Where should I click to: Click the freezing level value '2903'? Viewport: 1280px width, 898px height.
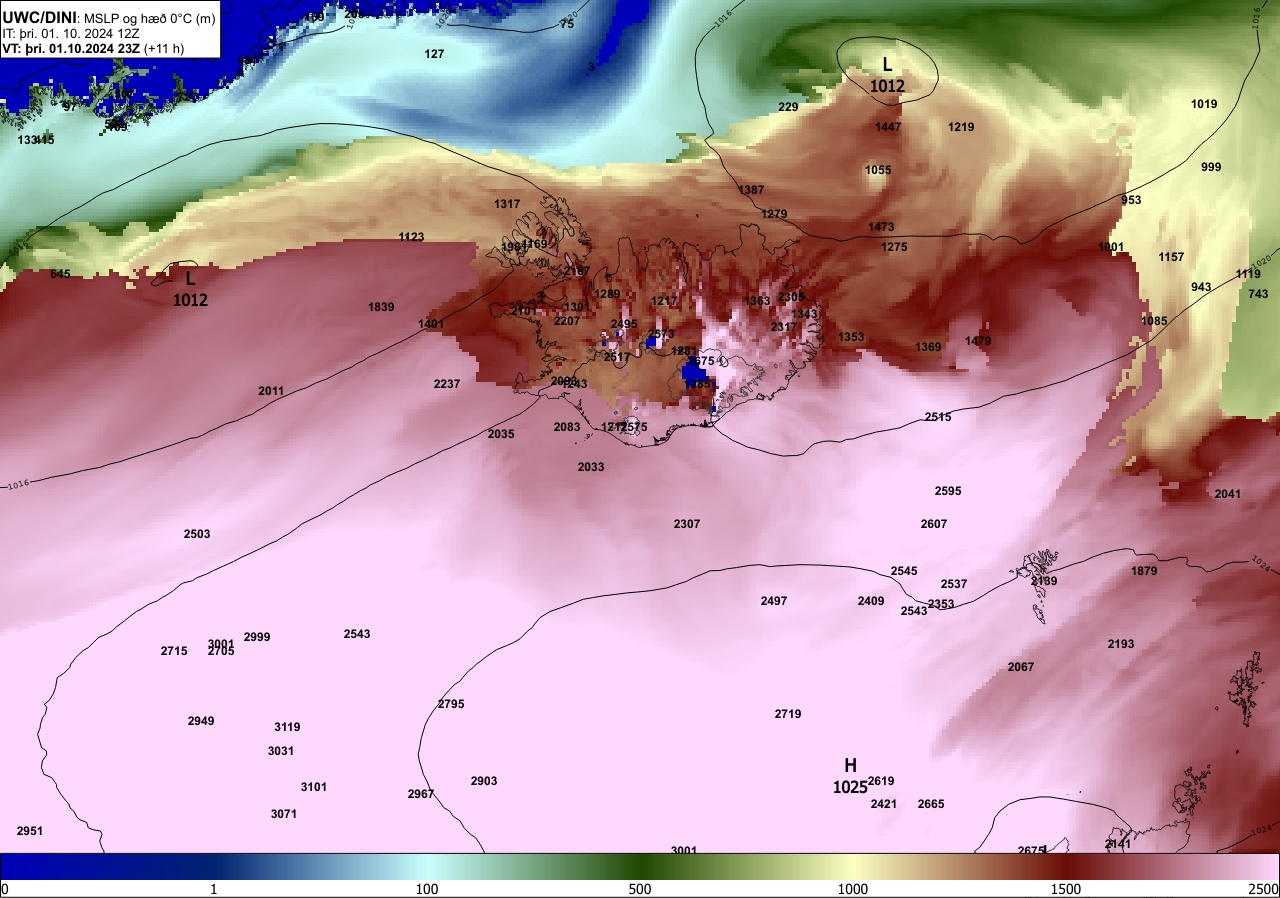pyautogui.click(x=484, y=781)
